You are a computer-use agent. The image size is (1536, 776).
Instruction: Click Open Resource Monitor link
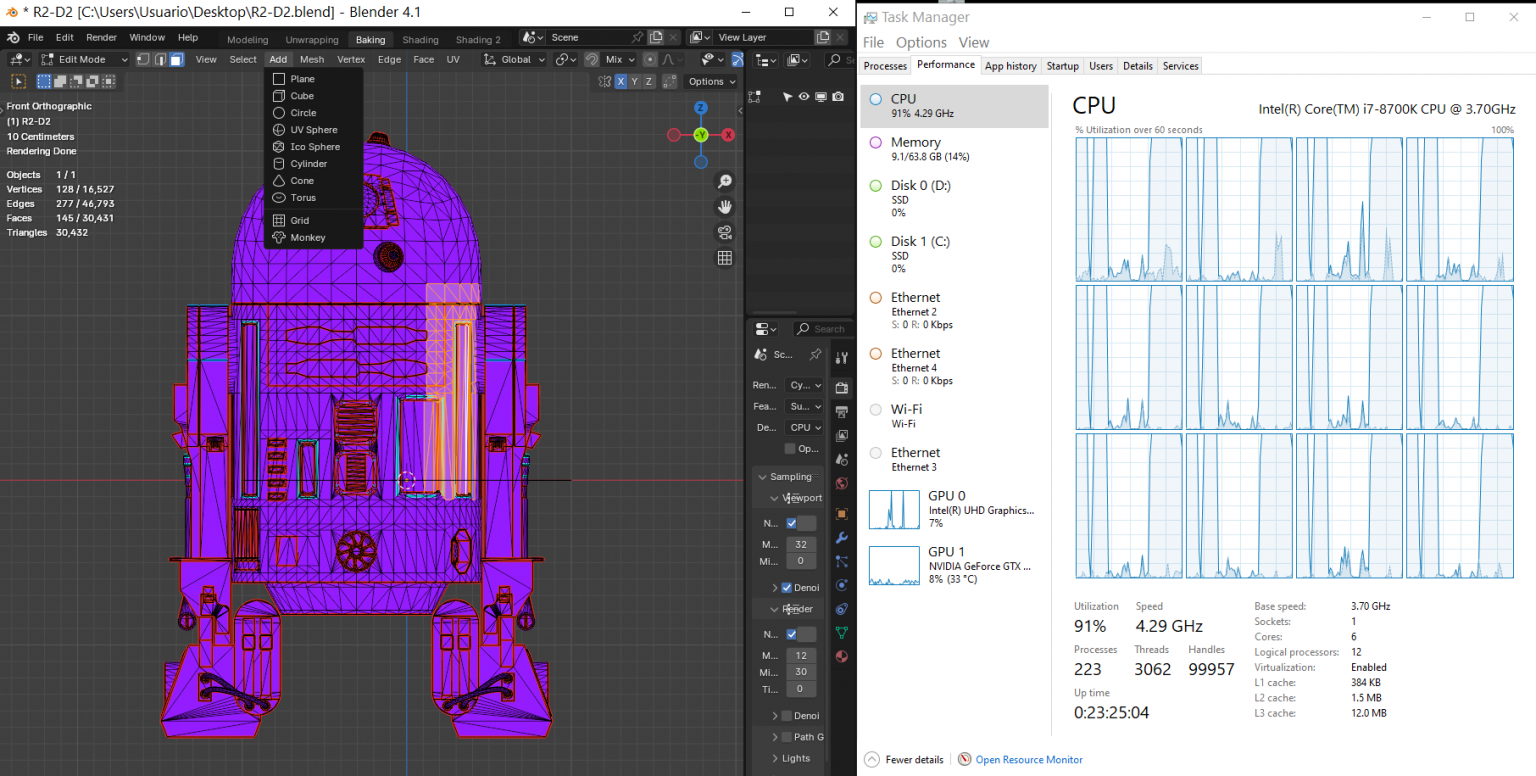[x=1028, y=760]
